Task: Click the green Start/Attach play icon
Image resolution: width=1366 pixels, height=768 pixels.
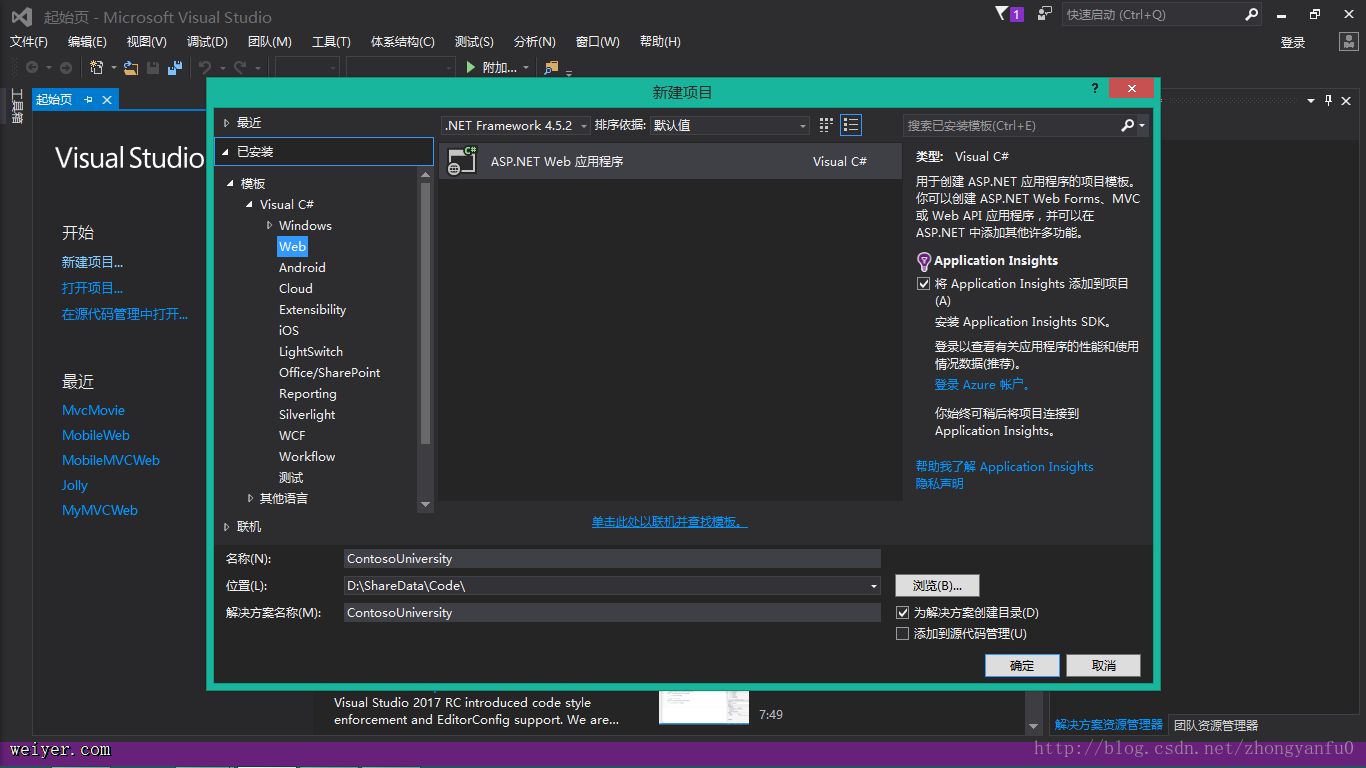Action: pos(471,68)
